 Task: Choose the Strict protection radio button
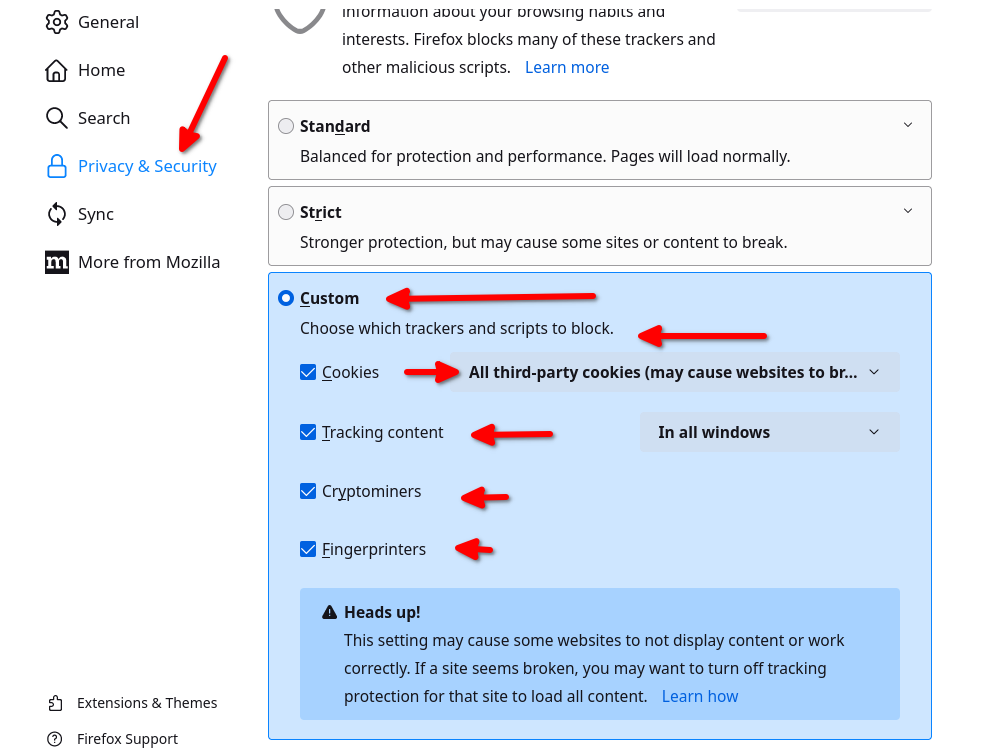[286, 212]
